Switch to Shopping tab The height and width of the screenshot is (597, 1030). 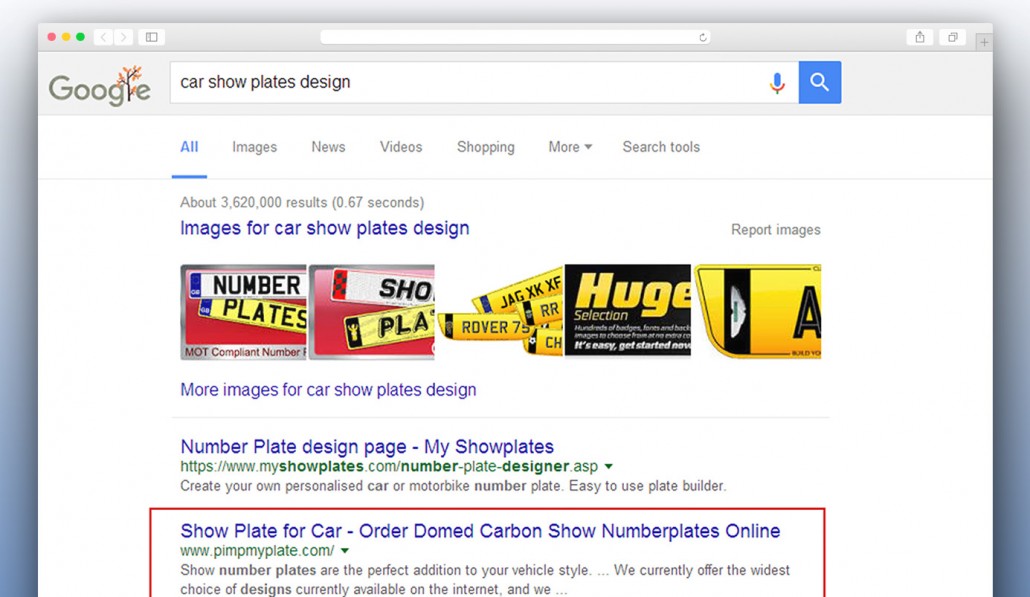click(485, 147)
